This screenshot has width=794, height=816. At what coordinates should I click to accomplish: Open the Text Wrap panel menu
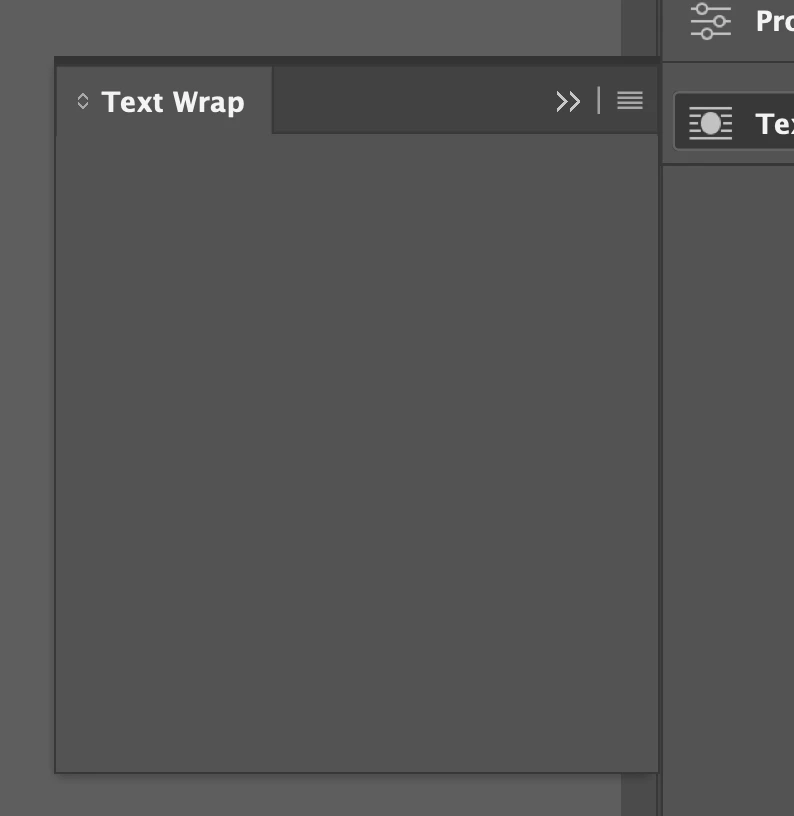point(630,100)
